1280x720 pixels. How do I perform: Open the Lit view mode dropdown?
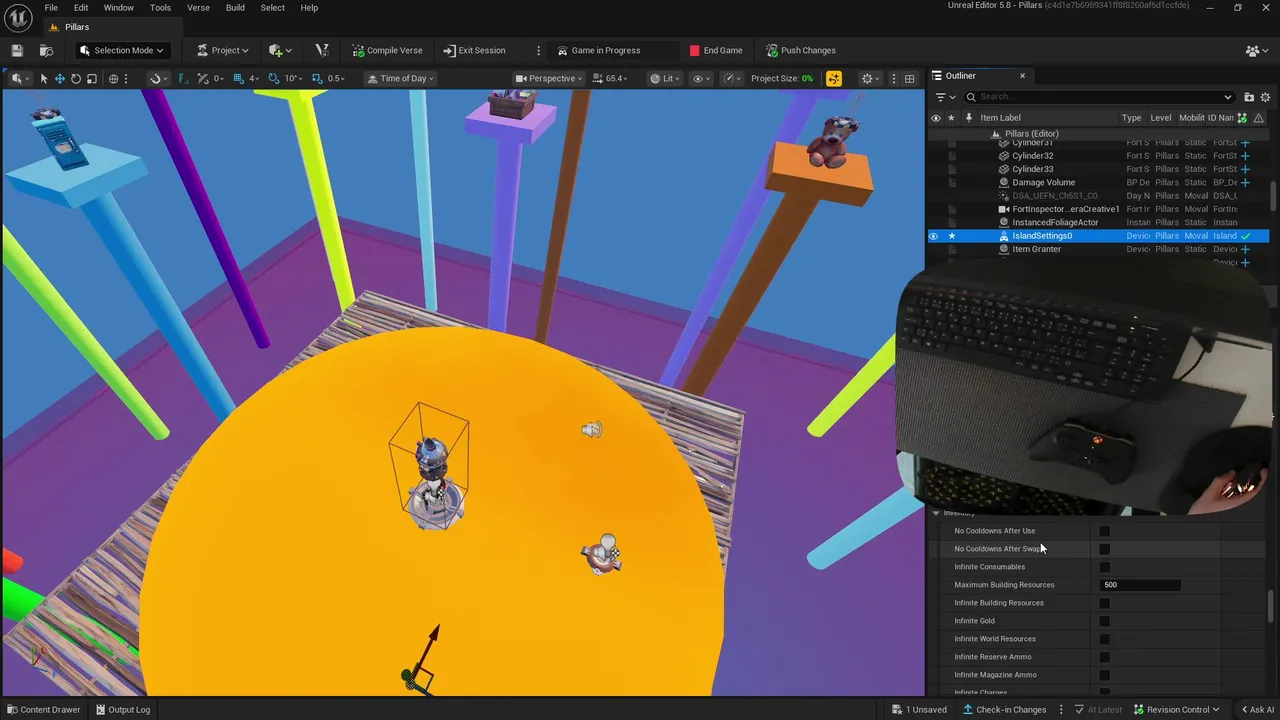665,78
